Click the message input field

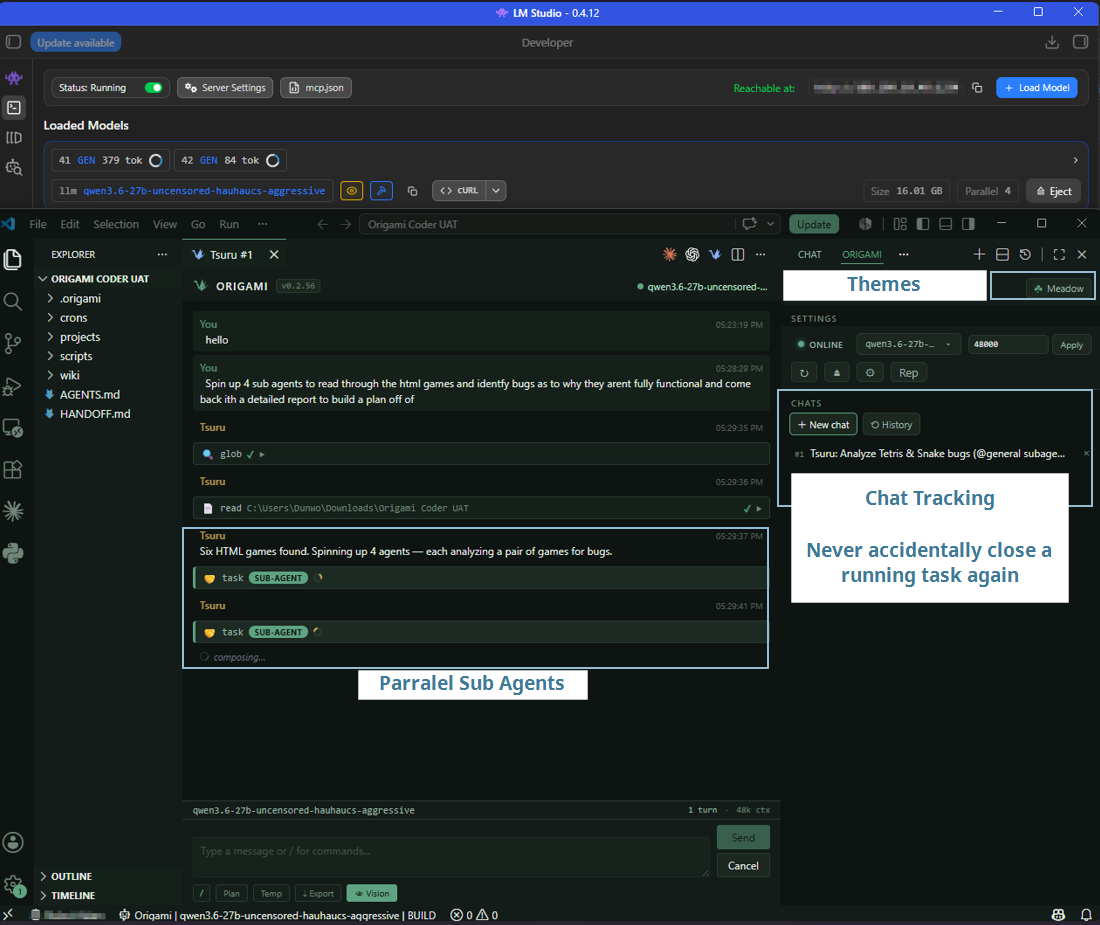click(x=451, y=857)
